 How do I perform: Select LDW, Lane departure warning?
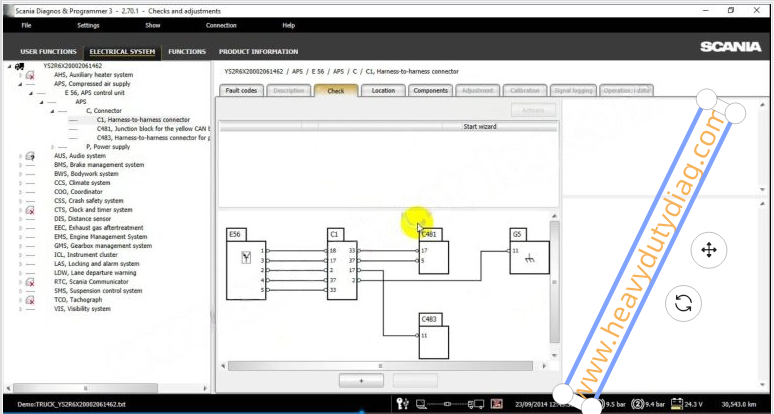click(x=95, y=273)
